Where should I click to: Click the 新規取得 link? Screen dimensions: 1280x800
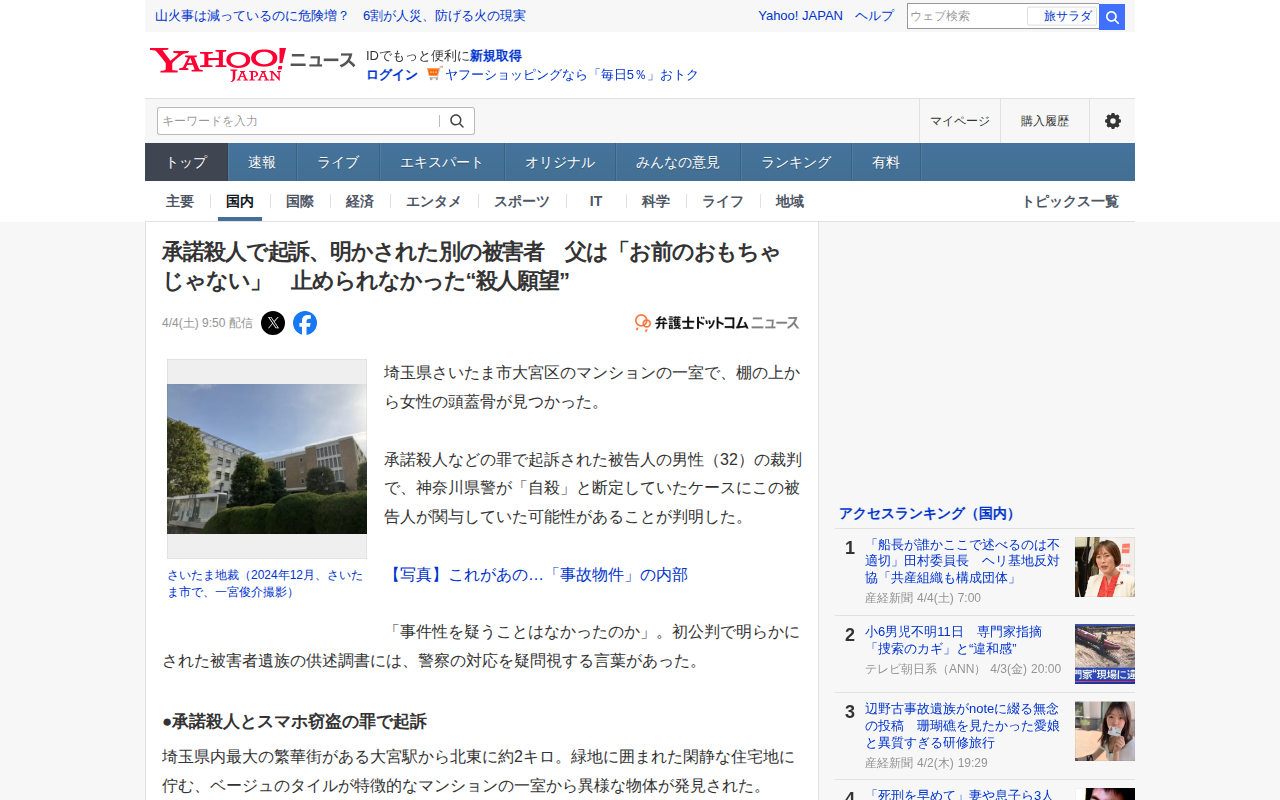(x=496, y=55)
